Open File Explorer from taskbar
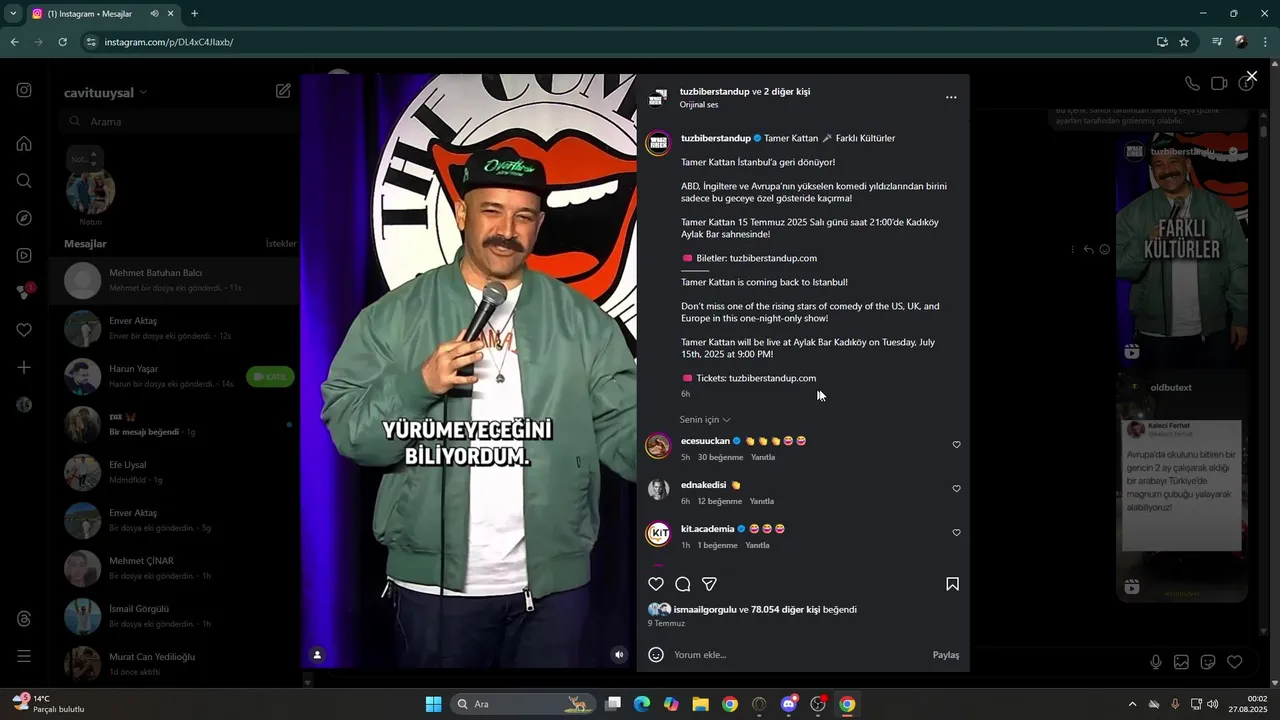Screen dimensions: 1280x720 click(700, 704)
